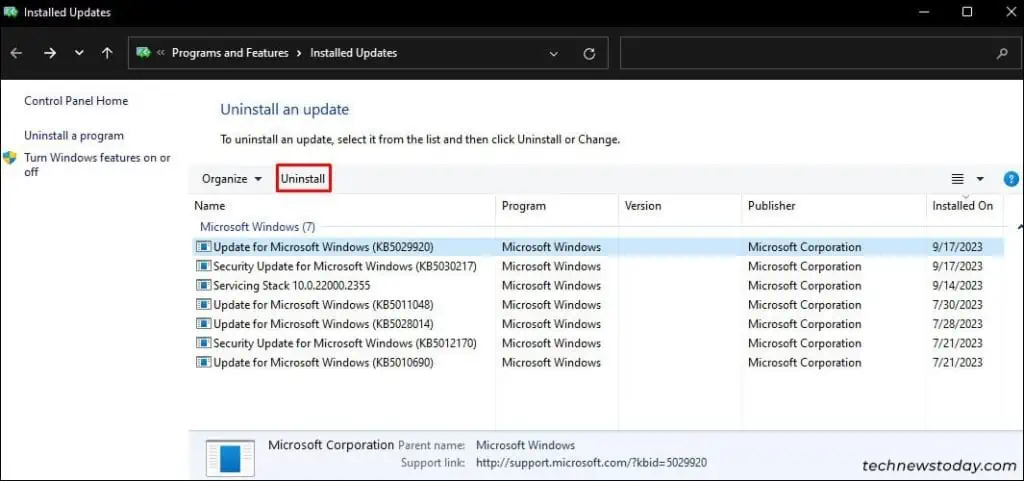Screen dimensions: 1024x481
Task: Click the Windows features shield icon
Action: pos(10,158)
